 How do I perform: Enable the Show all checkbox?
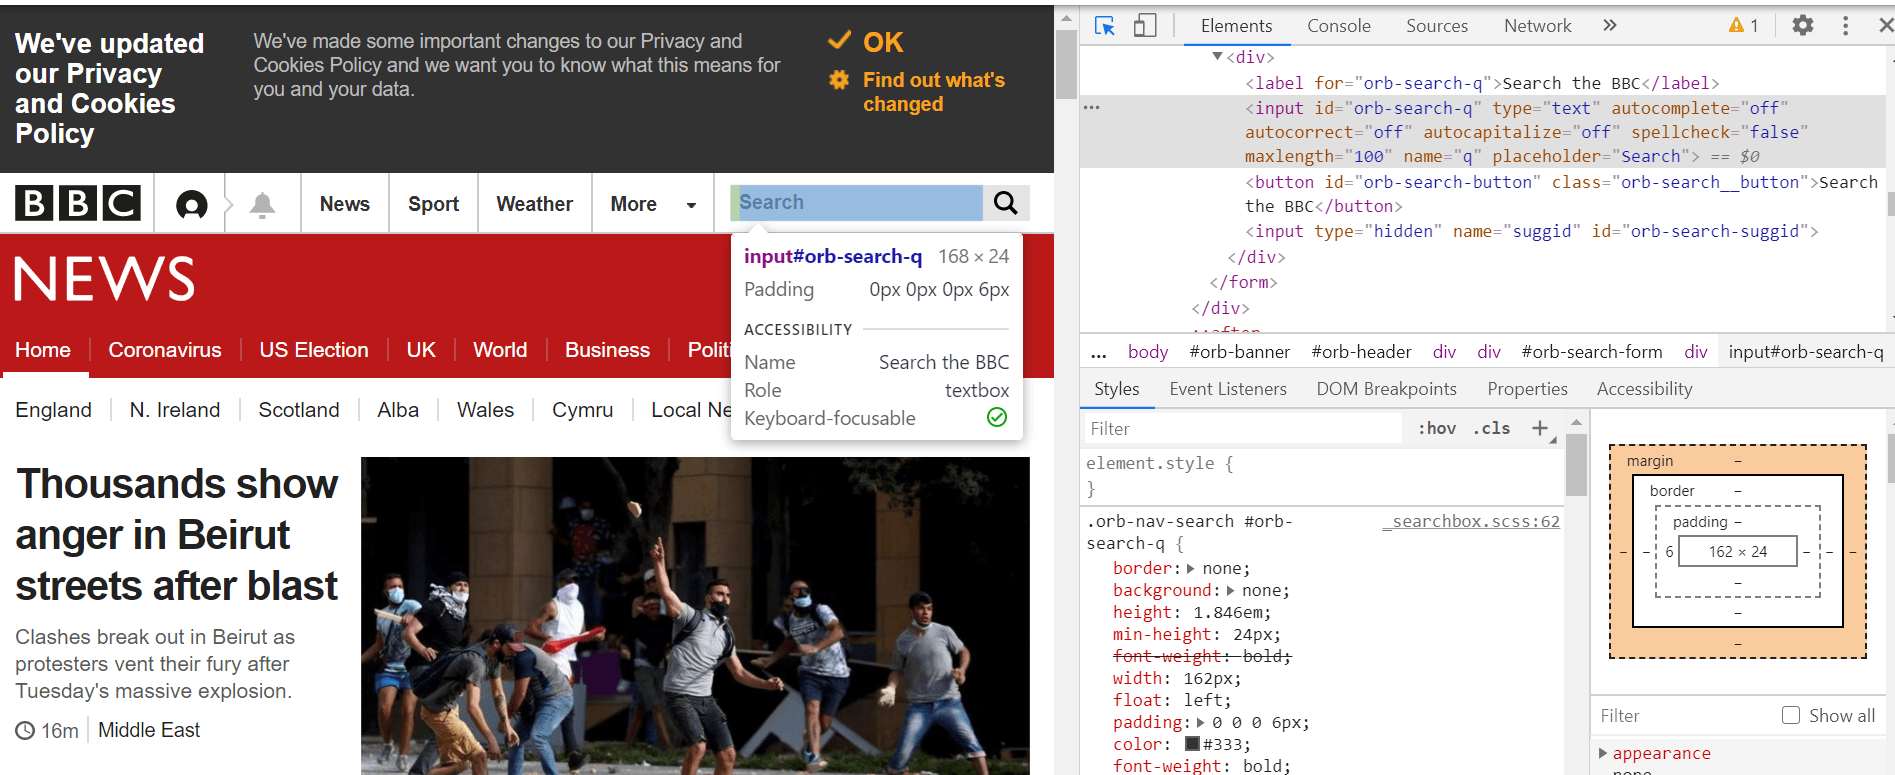click(1791, 715)
